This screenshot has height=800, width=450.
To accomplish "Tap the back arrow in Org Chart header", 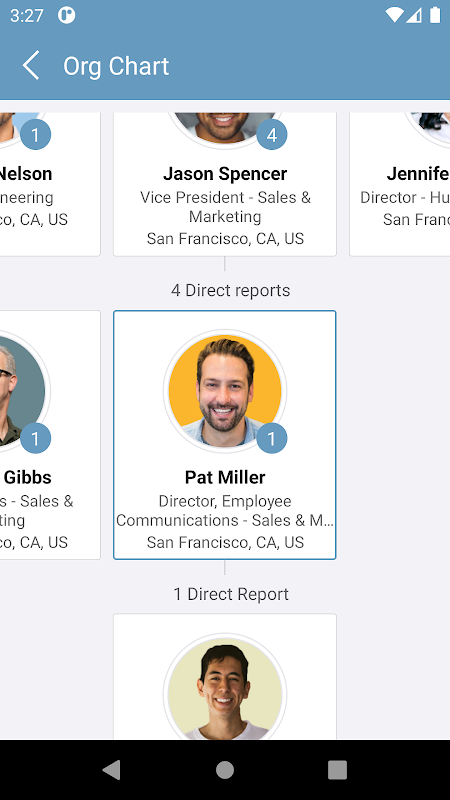I will [31, 66].
